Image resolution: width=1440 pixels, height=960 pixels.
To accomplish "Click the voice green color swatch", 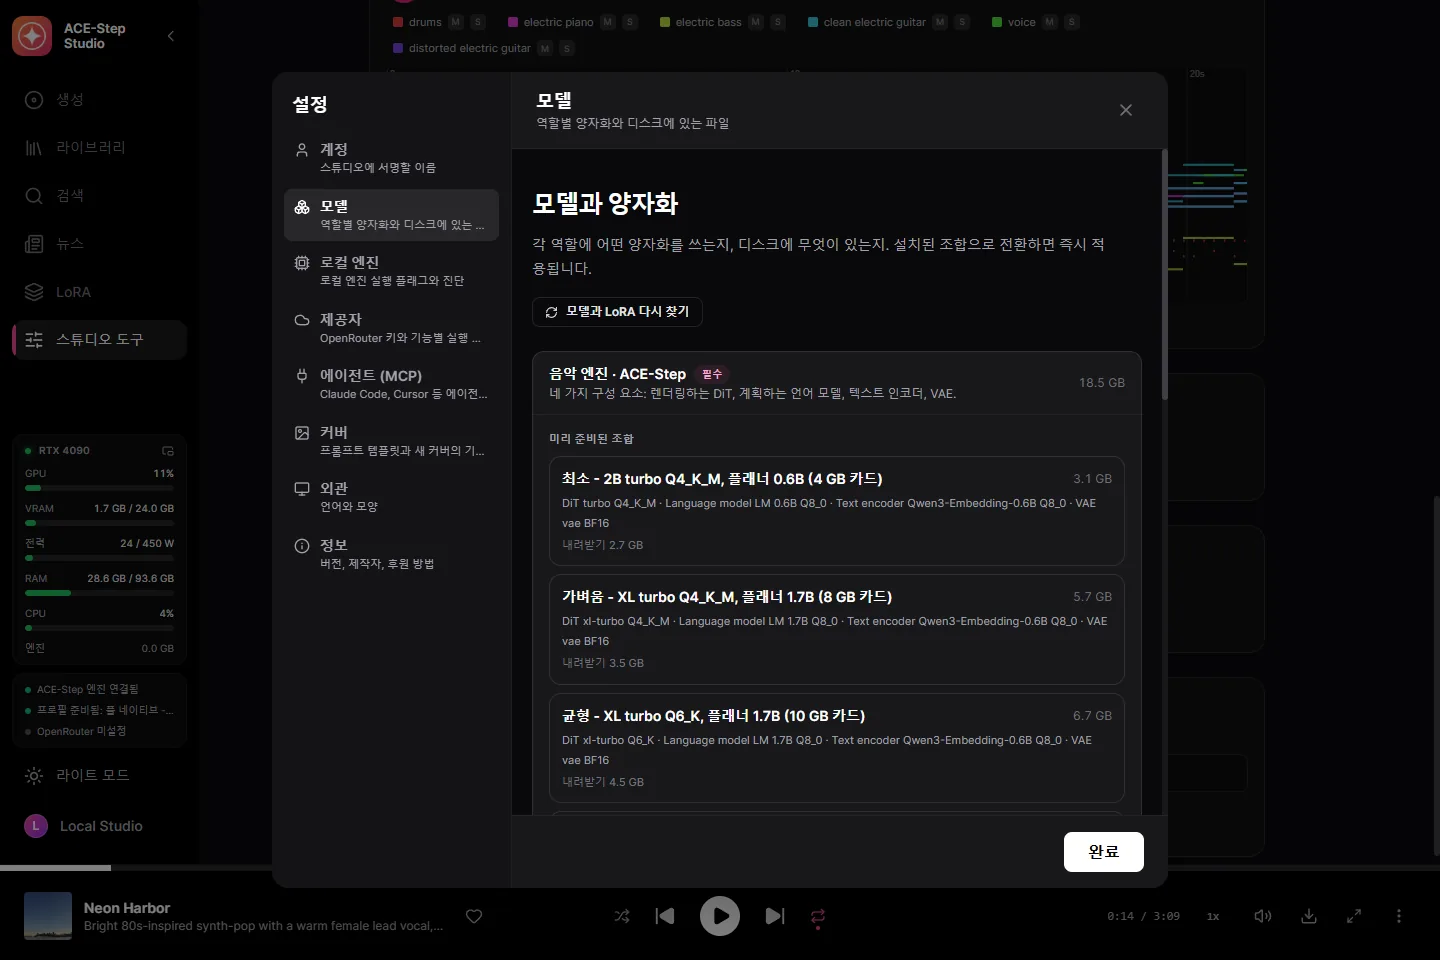I will tap(997, 22).
